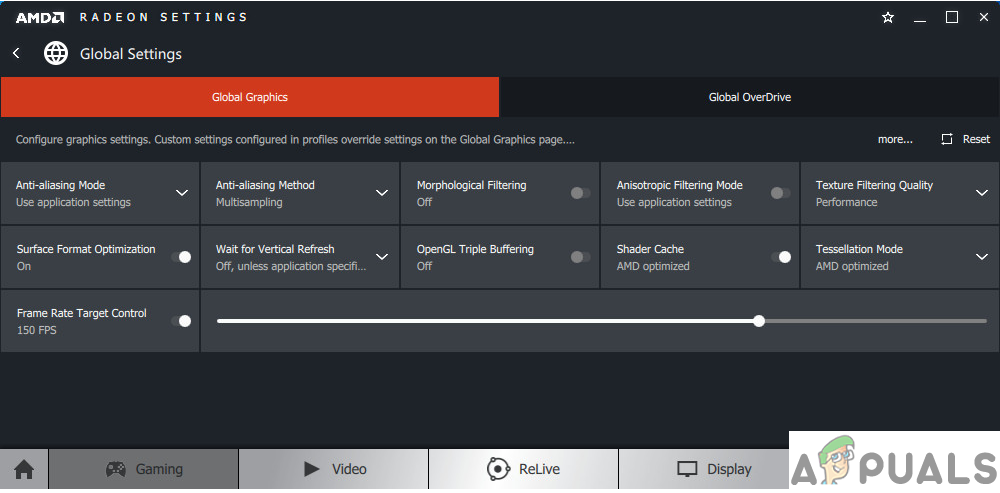The image size is (1000, 493).
Task: Click the Performance value text
Action: point(846,202)
